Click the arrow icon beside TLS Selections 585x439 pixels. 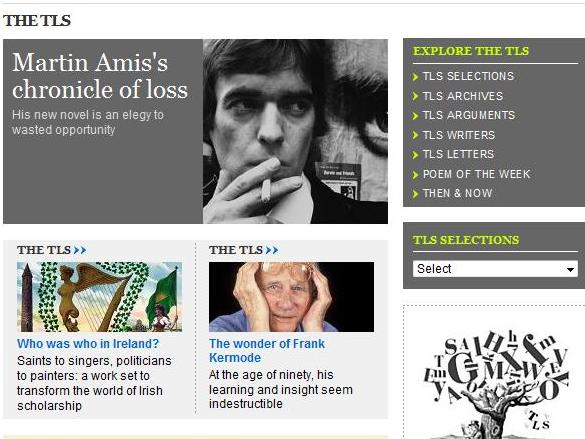click(x=416, y=77)
